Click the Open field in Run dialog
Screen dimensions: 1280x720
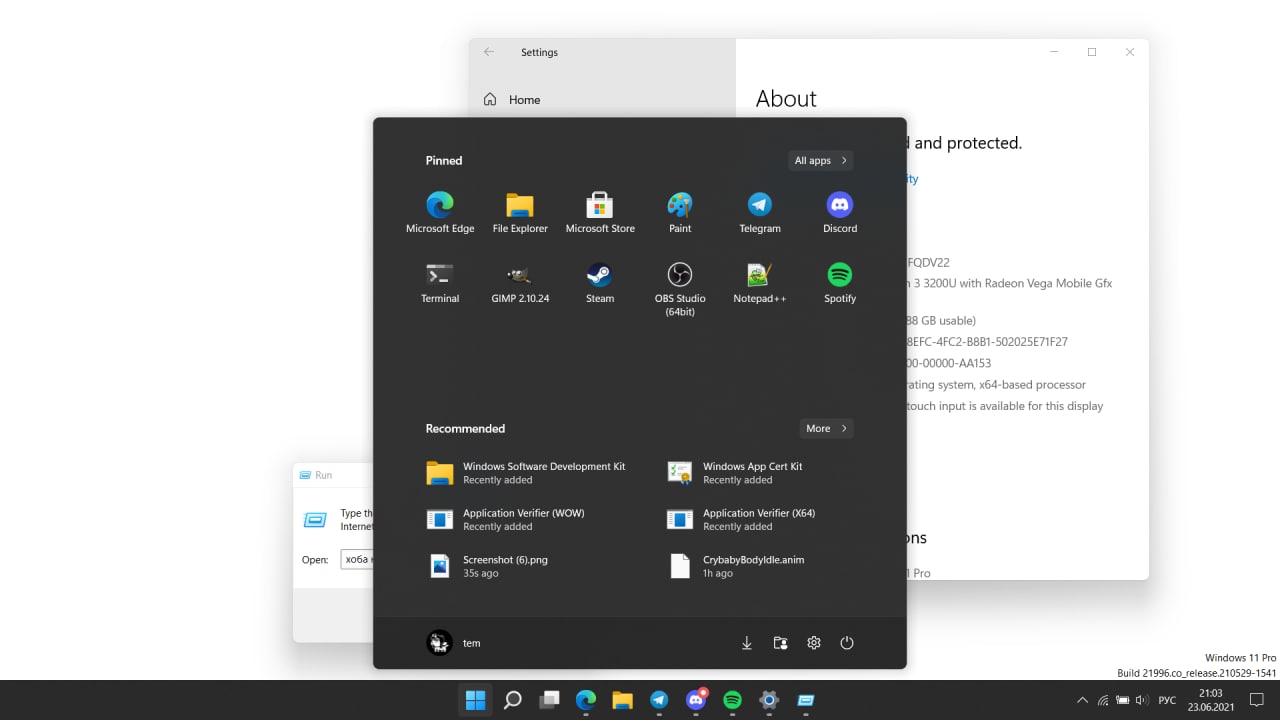point(357,560)
